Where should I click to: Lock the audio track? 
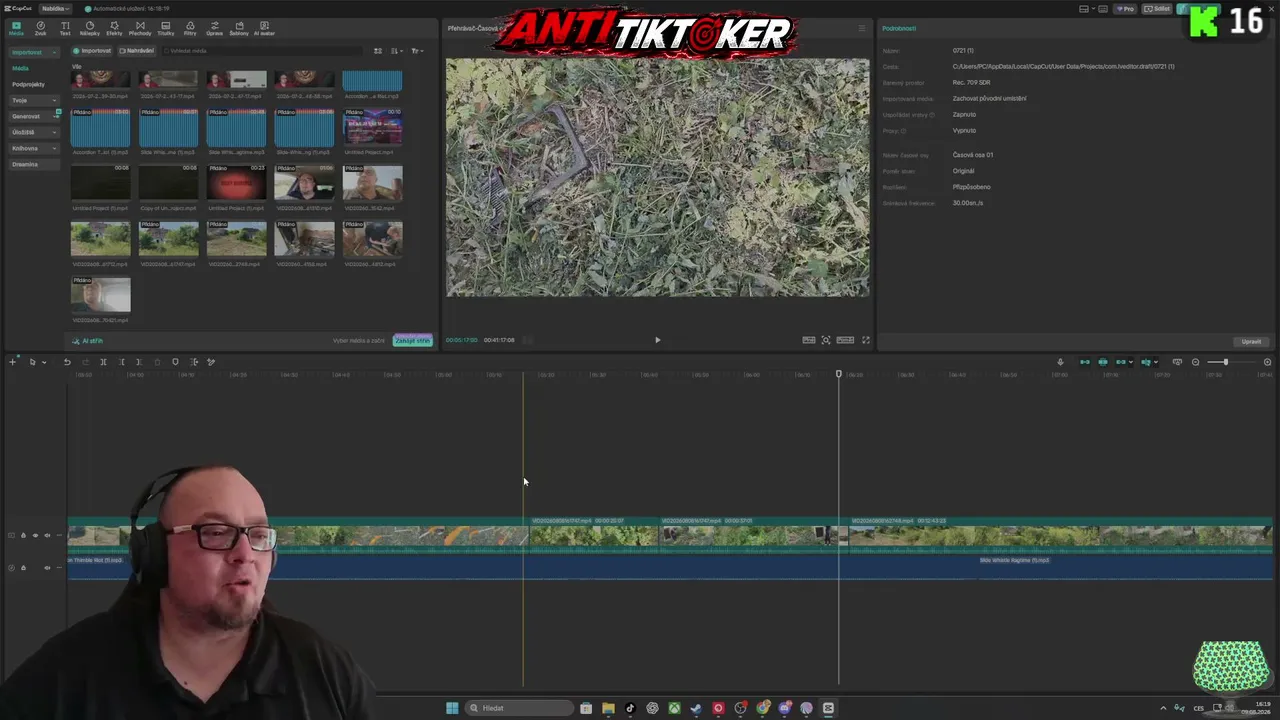(23, 568)
